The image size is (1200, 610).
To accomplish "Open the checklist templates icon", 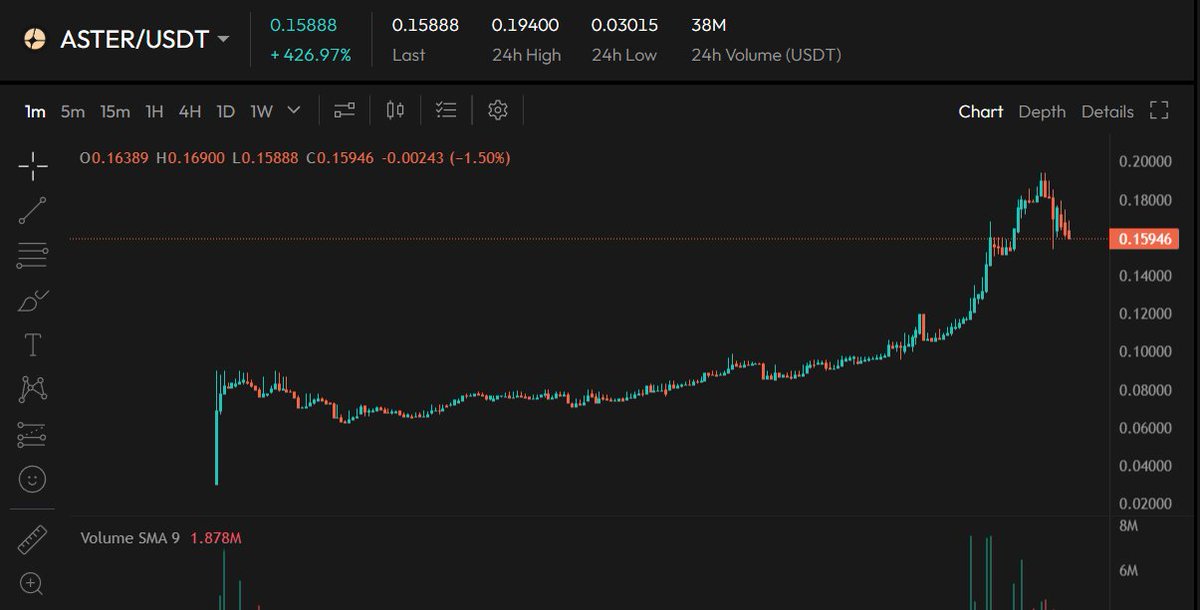I will click(x=446, y=111).
